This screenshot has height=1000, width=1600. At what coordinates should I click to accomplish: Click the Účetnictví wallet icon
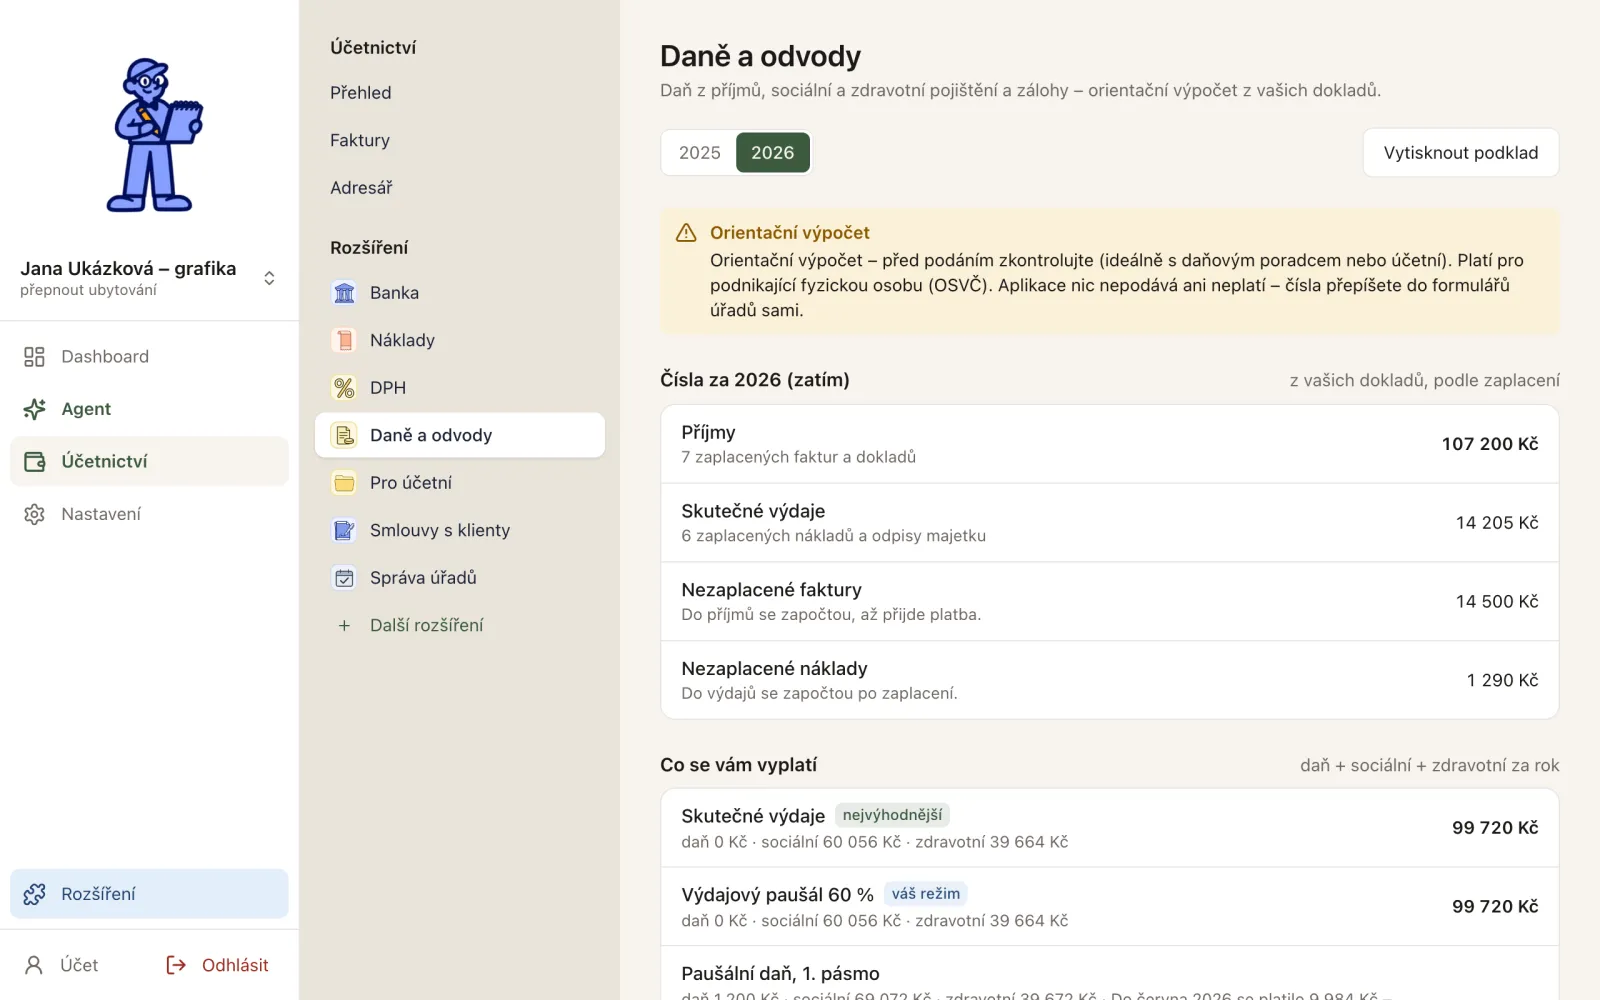click(34, 461)
